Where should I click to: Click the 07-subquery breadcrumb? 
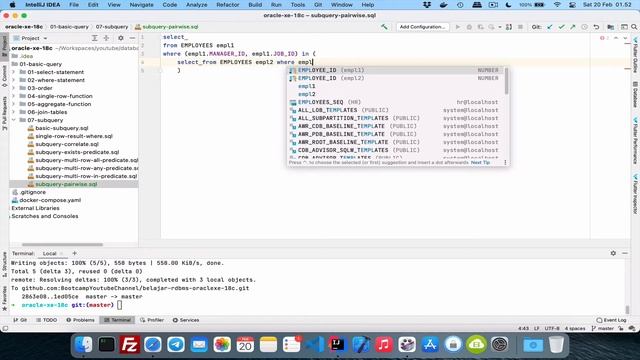pyautogui.click(x=112, y=27)
